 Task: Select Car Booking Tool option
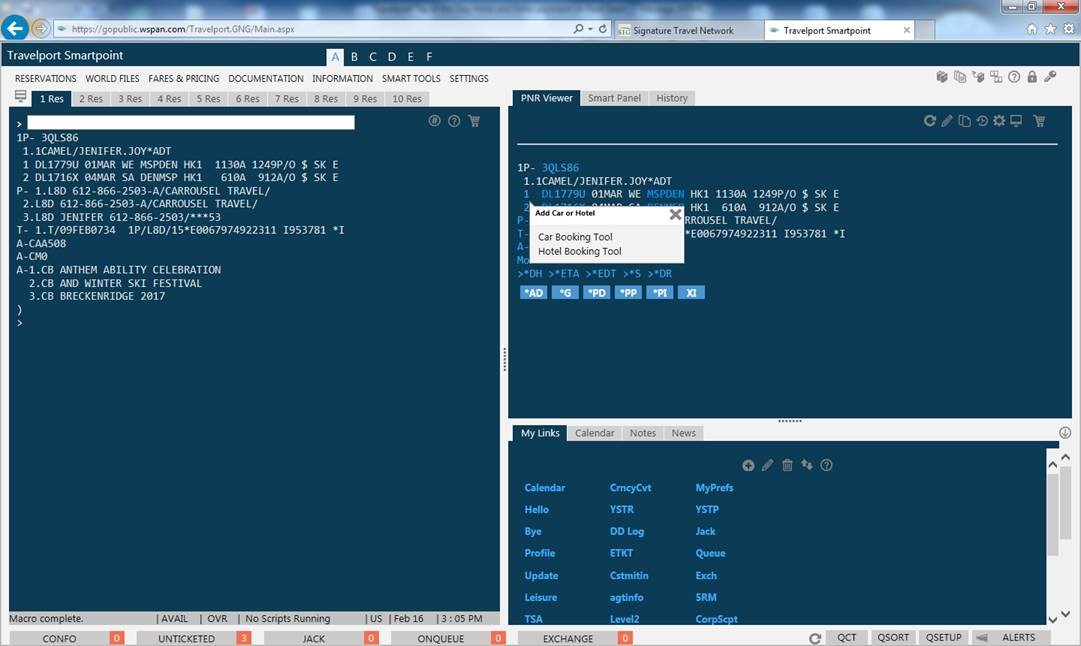coord(575,236)
